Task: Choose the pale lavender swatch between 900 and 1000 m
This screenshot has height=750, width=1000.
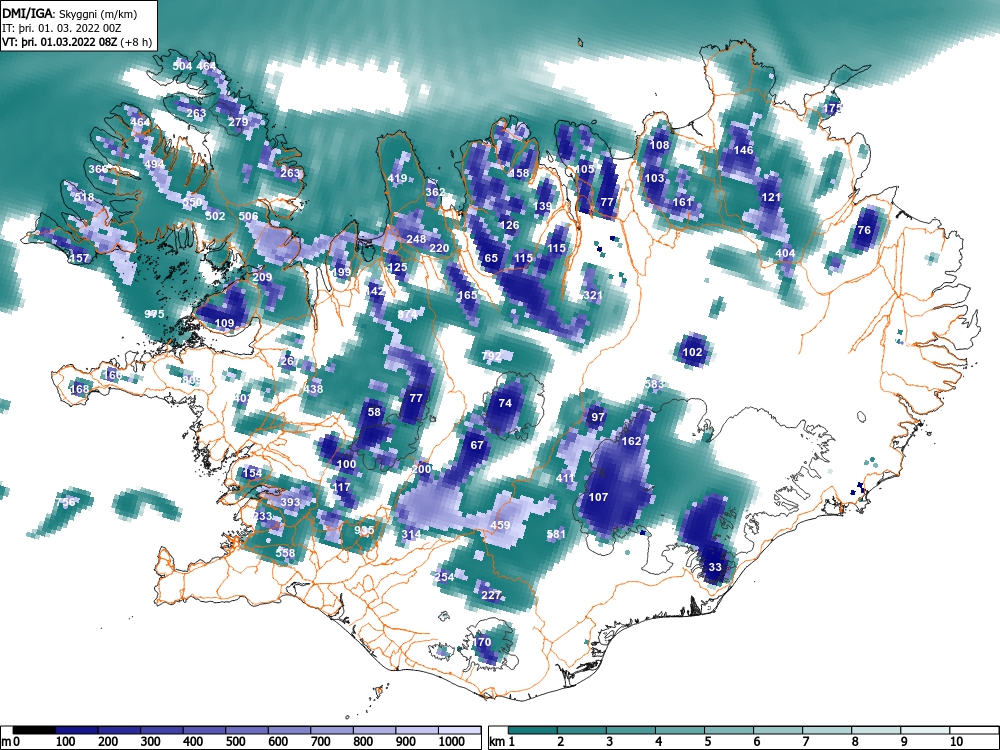Action: tap(417, 730)
